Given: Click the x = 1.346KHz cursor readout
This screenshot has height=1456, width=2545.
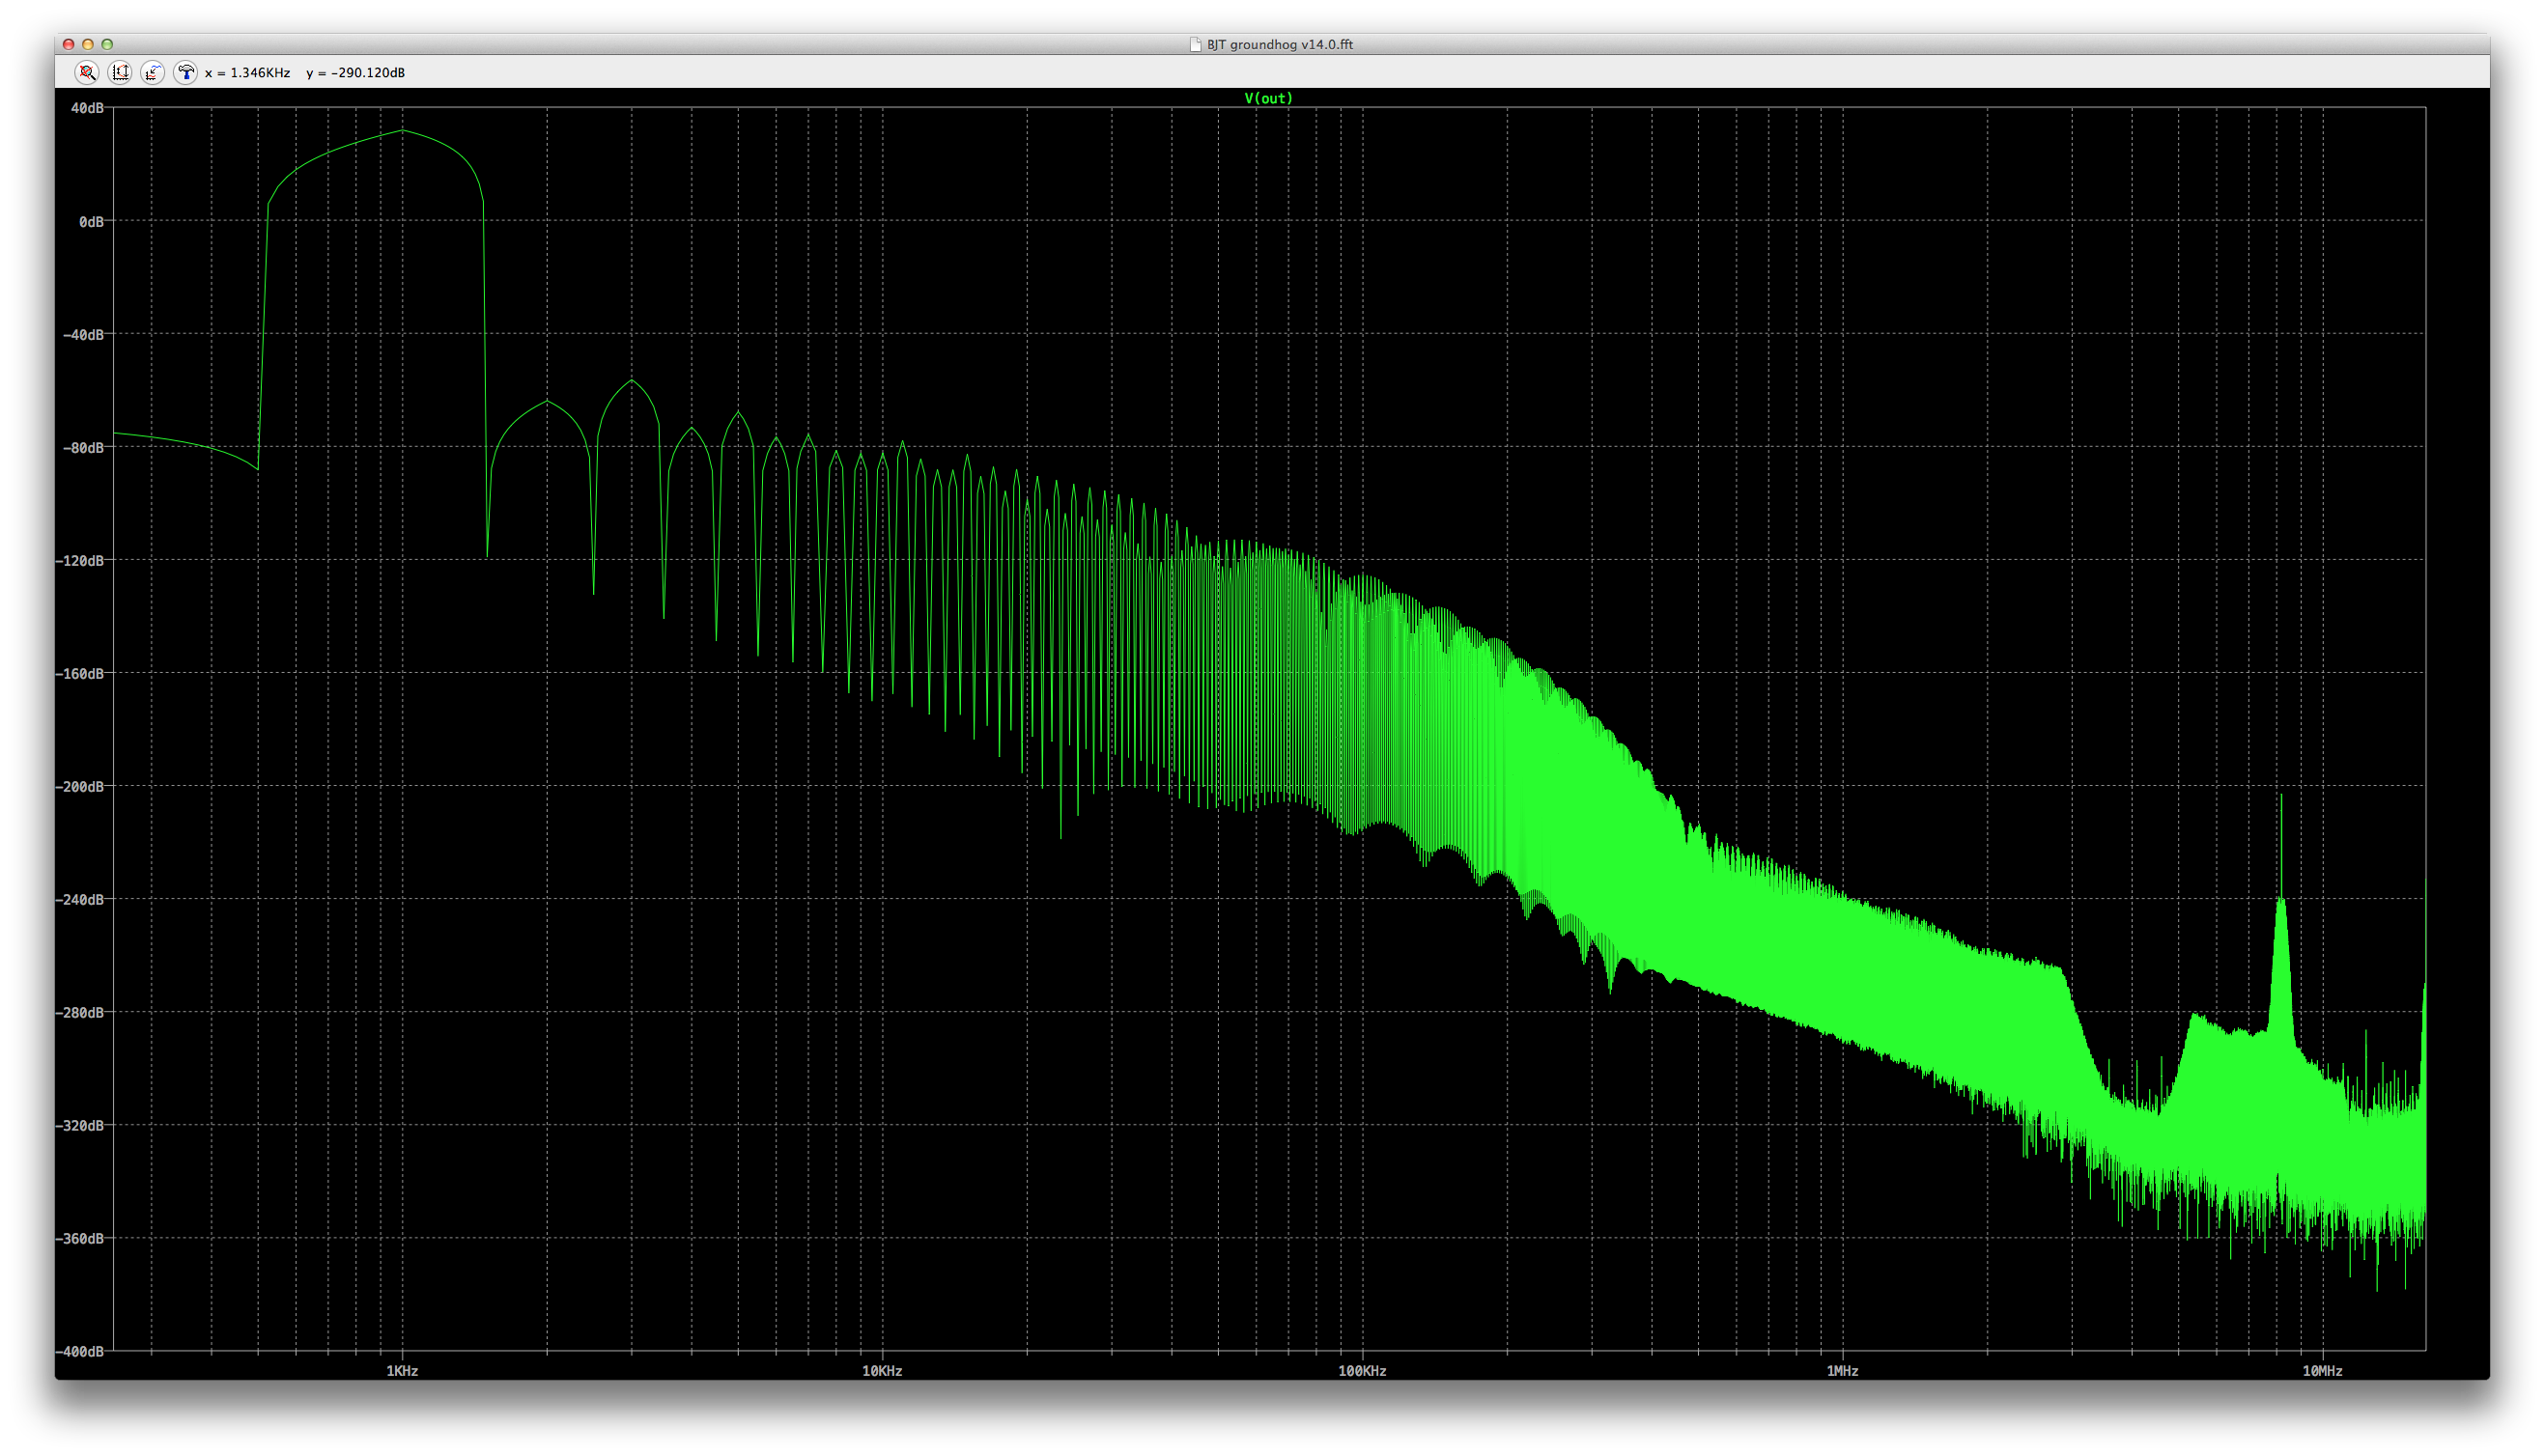Looking at the screenshot, I should coord(247,73).
